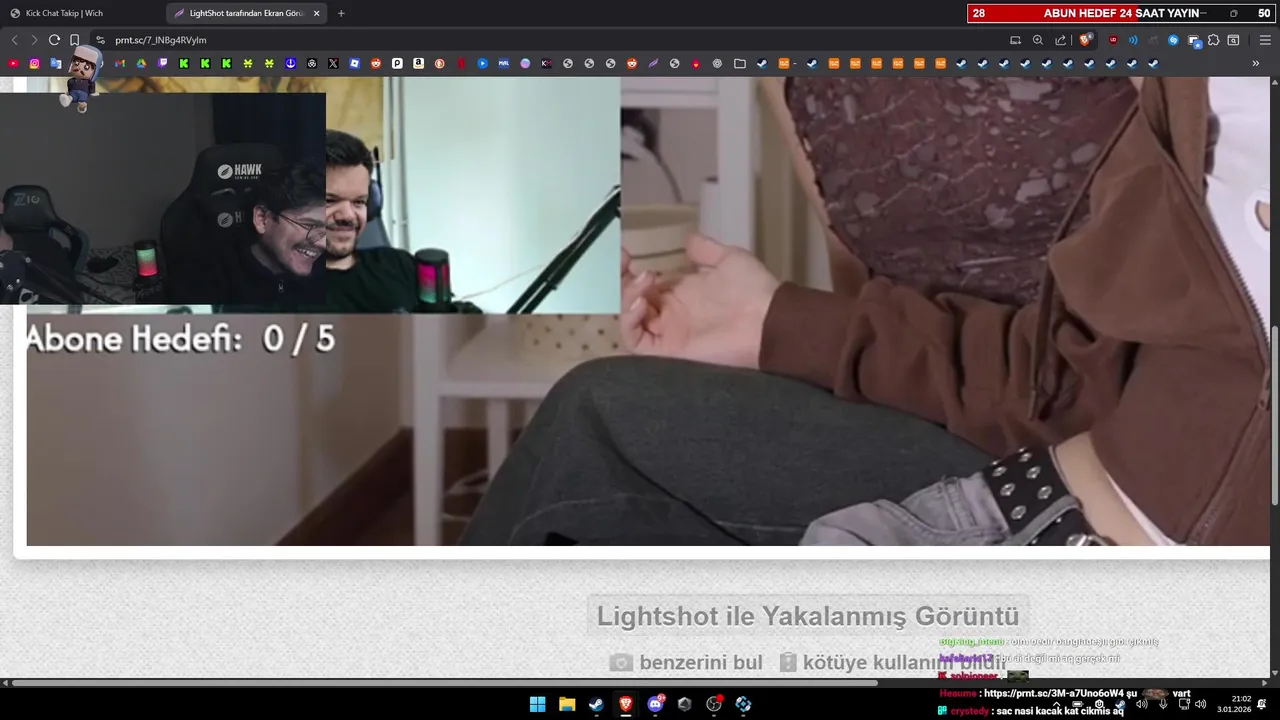Open Discord from taskbar

pyautogui.click(x=655, y=704)
